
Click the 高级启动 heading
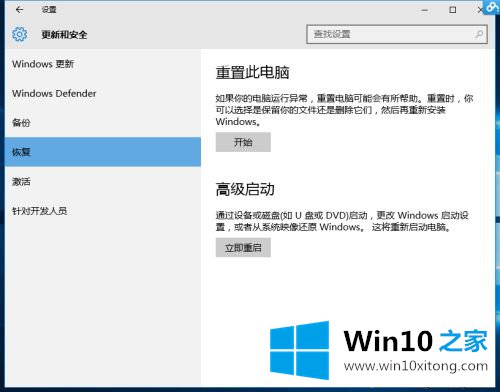245,190
